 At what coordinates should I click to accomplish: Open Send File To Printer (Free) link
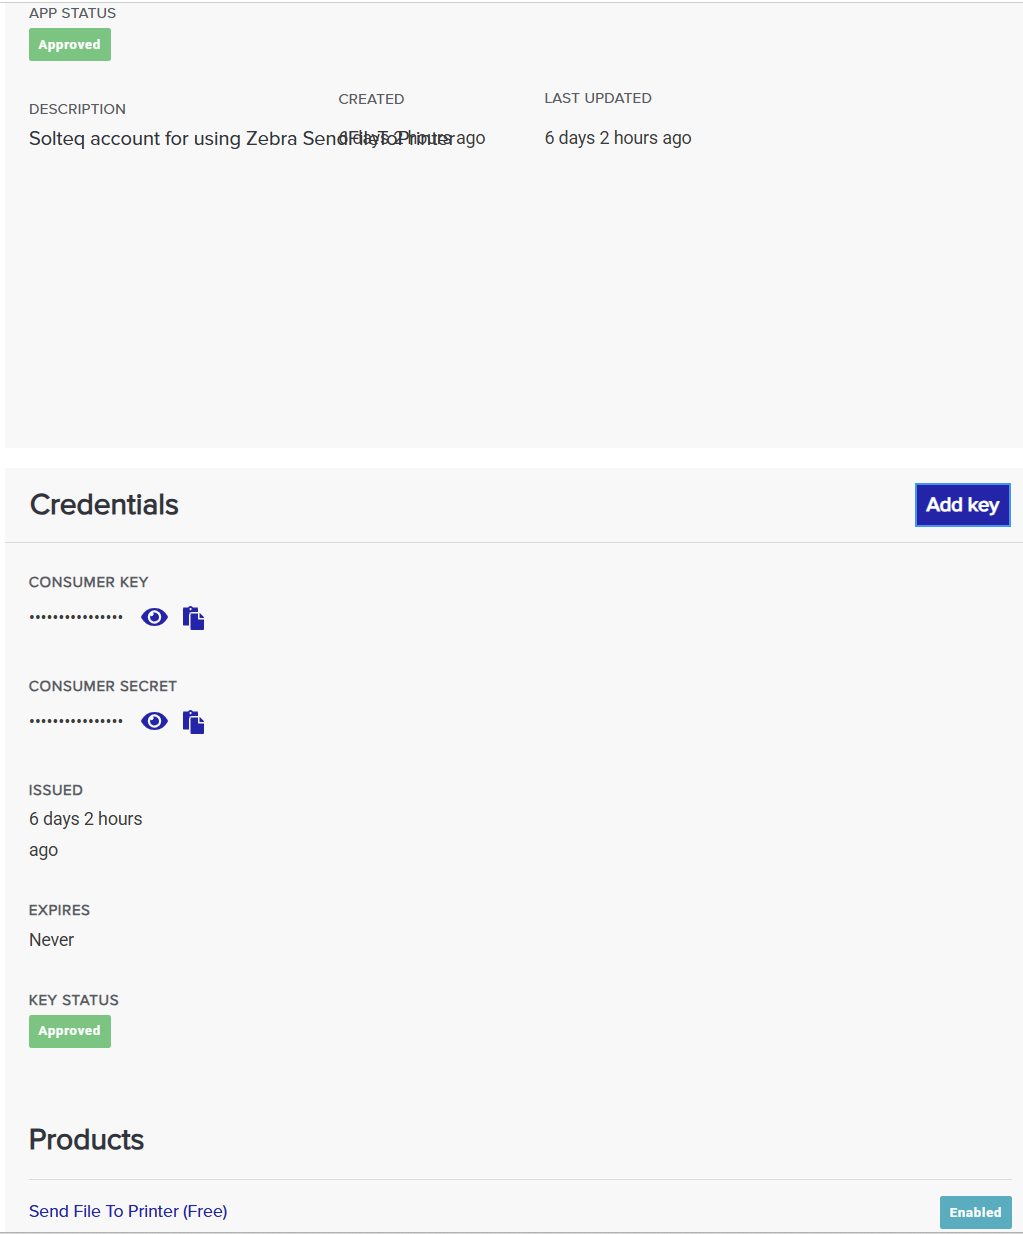click(x=128, y=1211)
